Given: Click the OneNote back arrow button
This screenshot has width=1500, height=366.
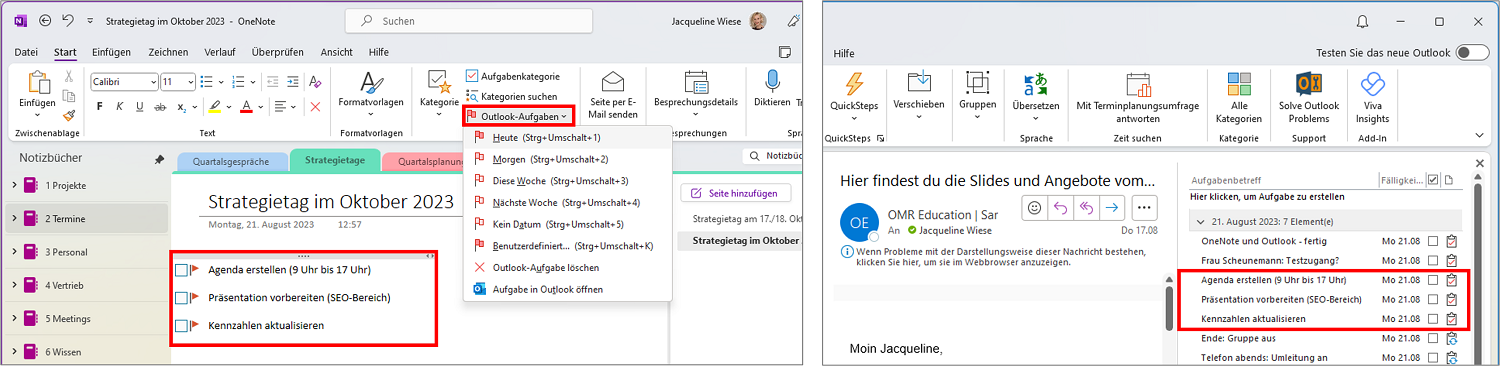Looking at the screenshot, I should click(44, 20).
